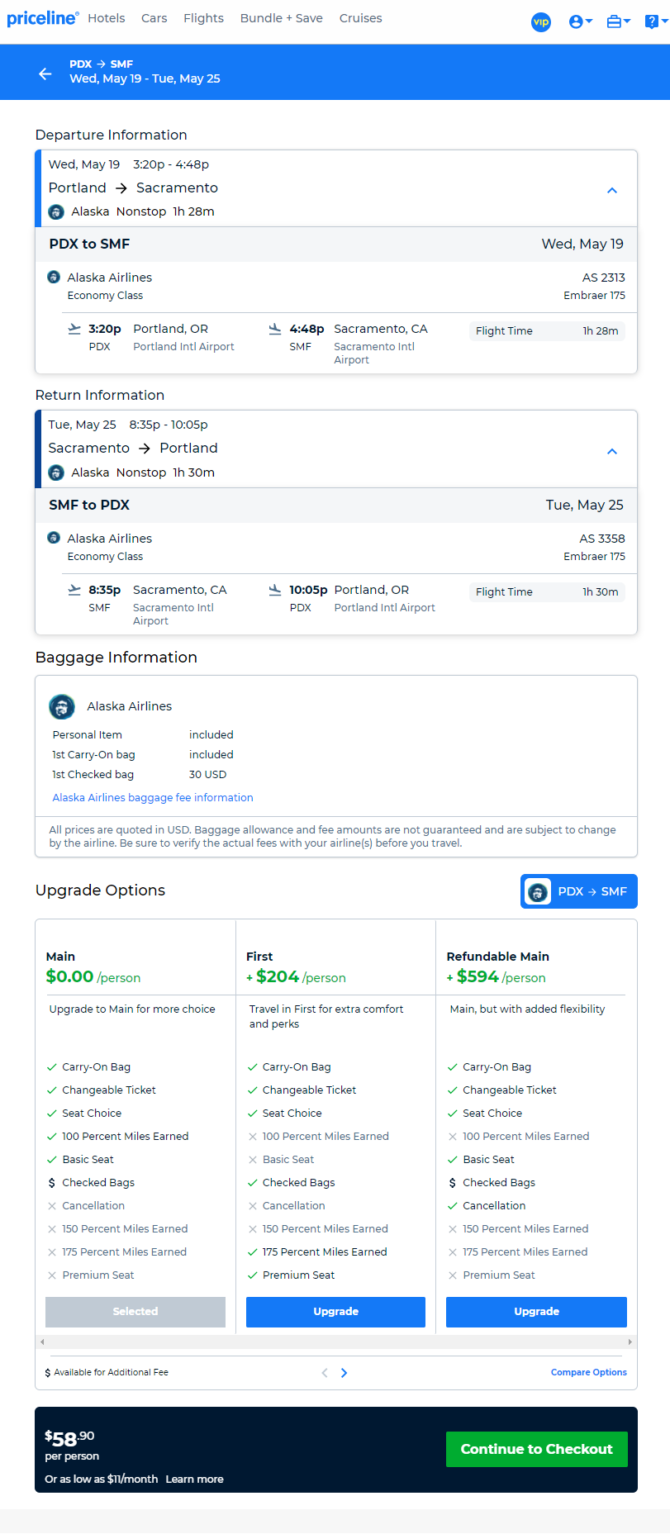The image size is (670, 1534).
Task: Open Bundle + Save
Action: click(281, 18)
